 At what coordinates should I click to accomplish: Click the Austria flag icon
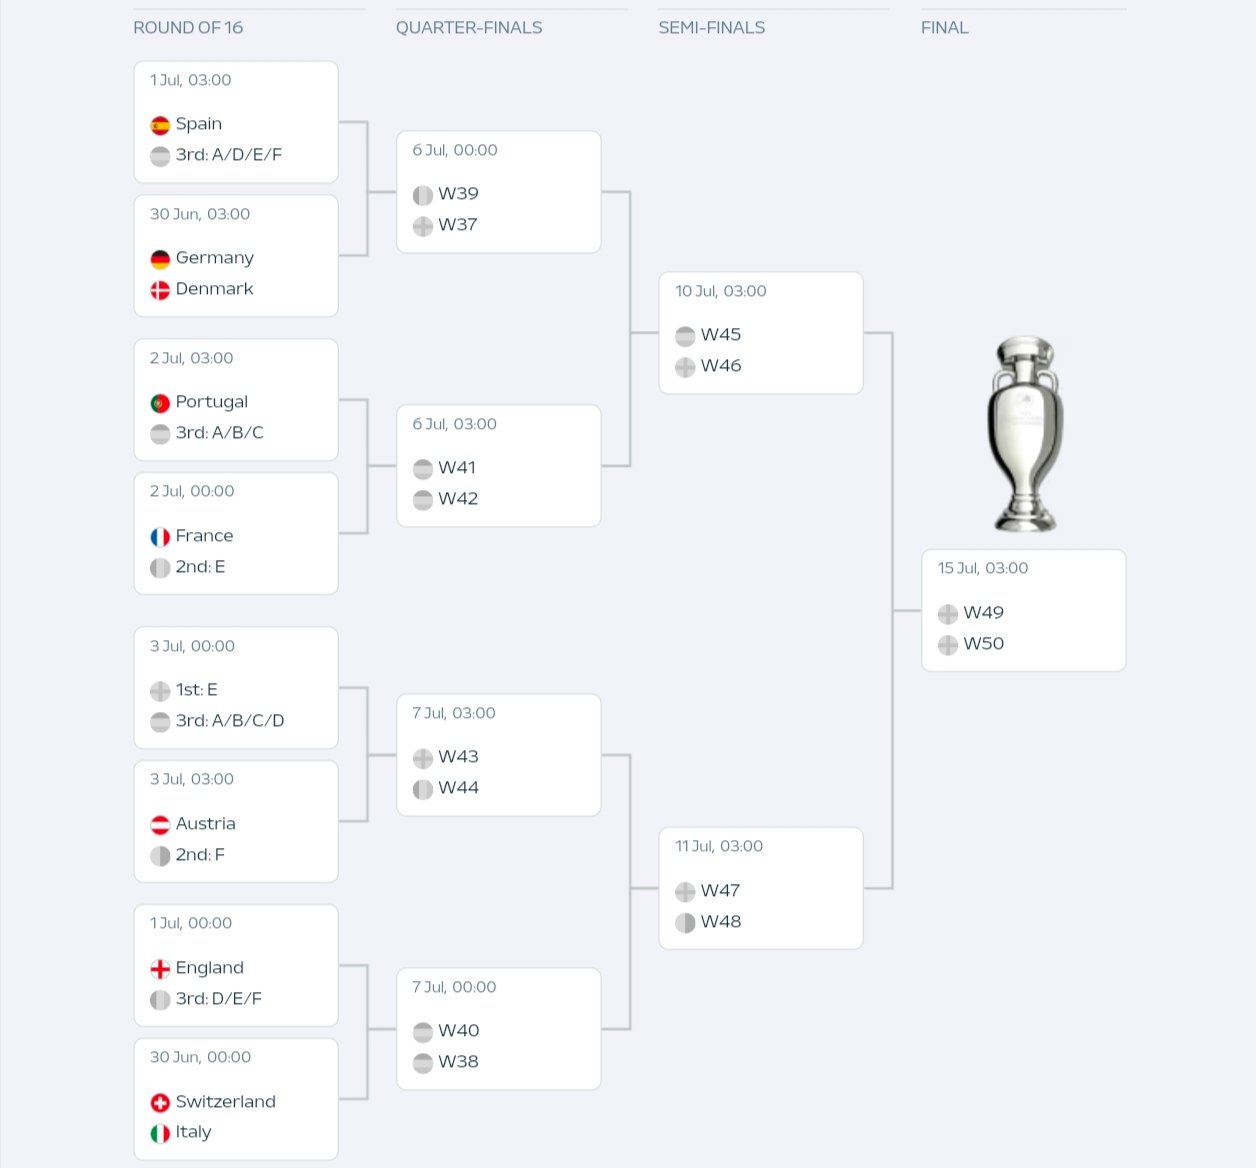coord(160,825)
